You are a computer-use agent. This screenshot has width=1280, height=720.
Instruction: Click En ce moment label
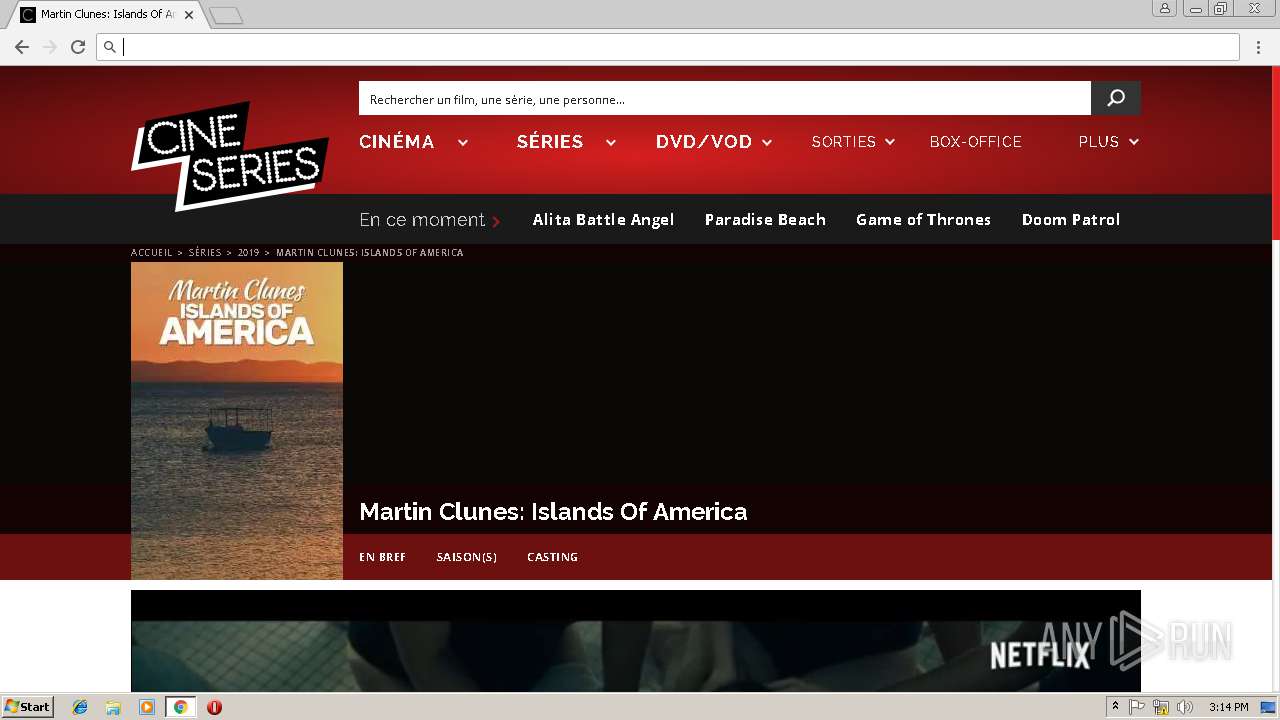tap(422, 220)
